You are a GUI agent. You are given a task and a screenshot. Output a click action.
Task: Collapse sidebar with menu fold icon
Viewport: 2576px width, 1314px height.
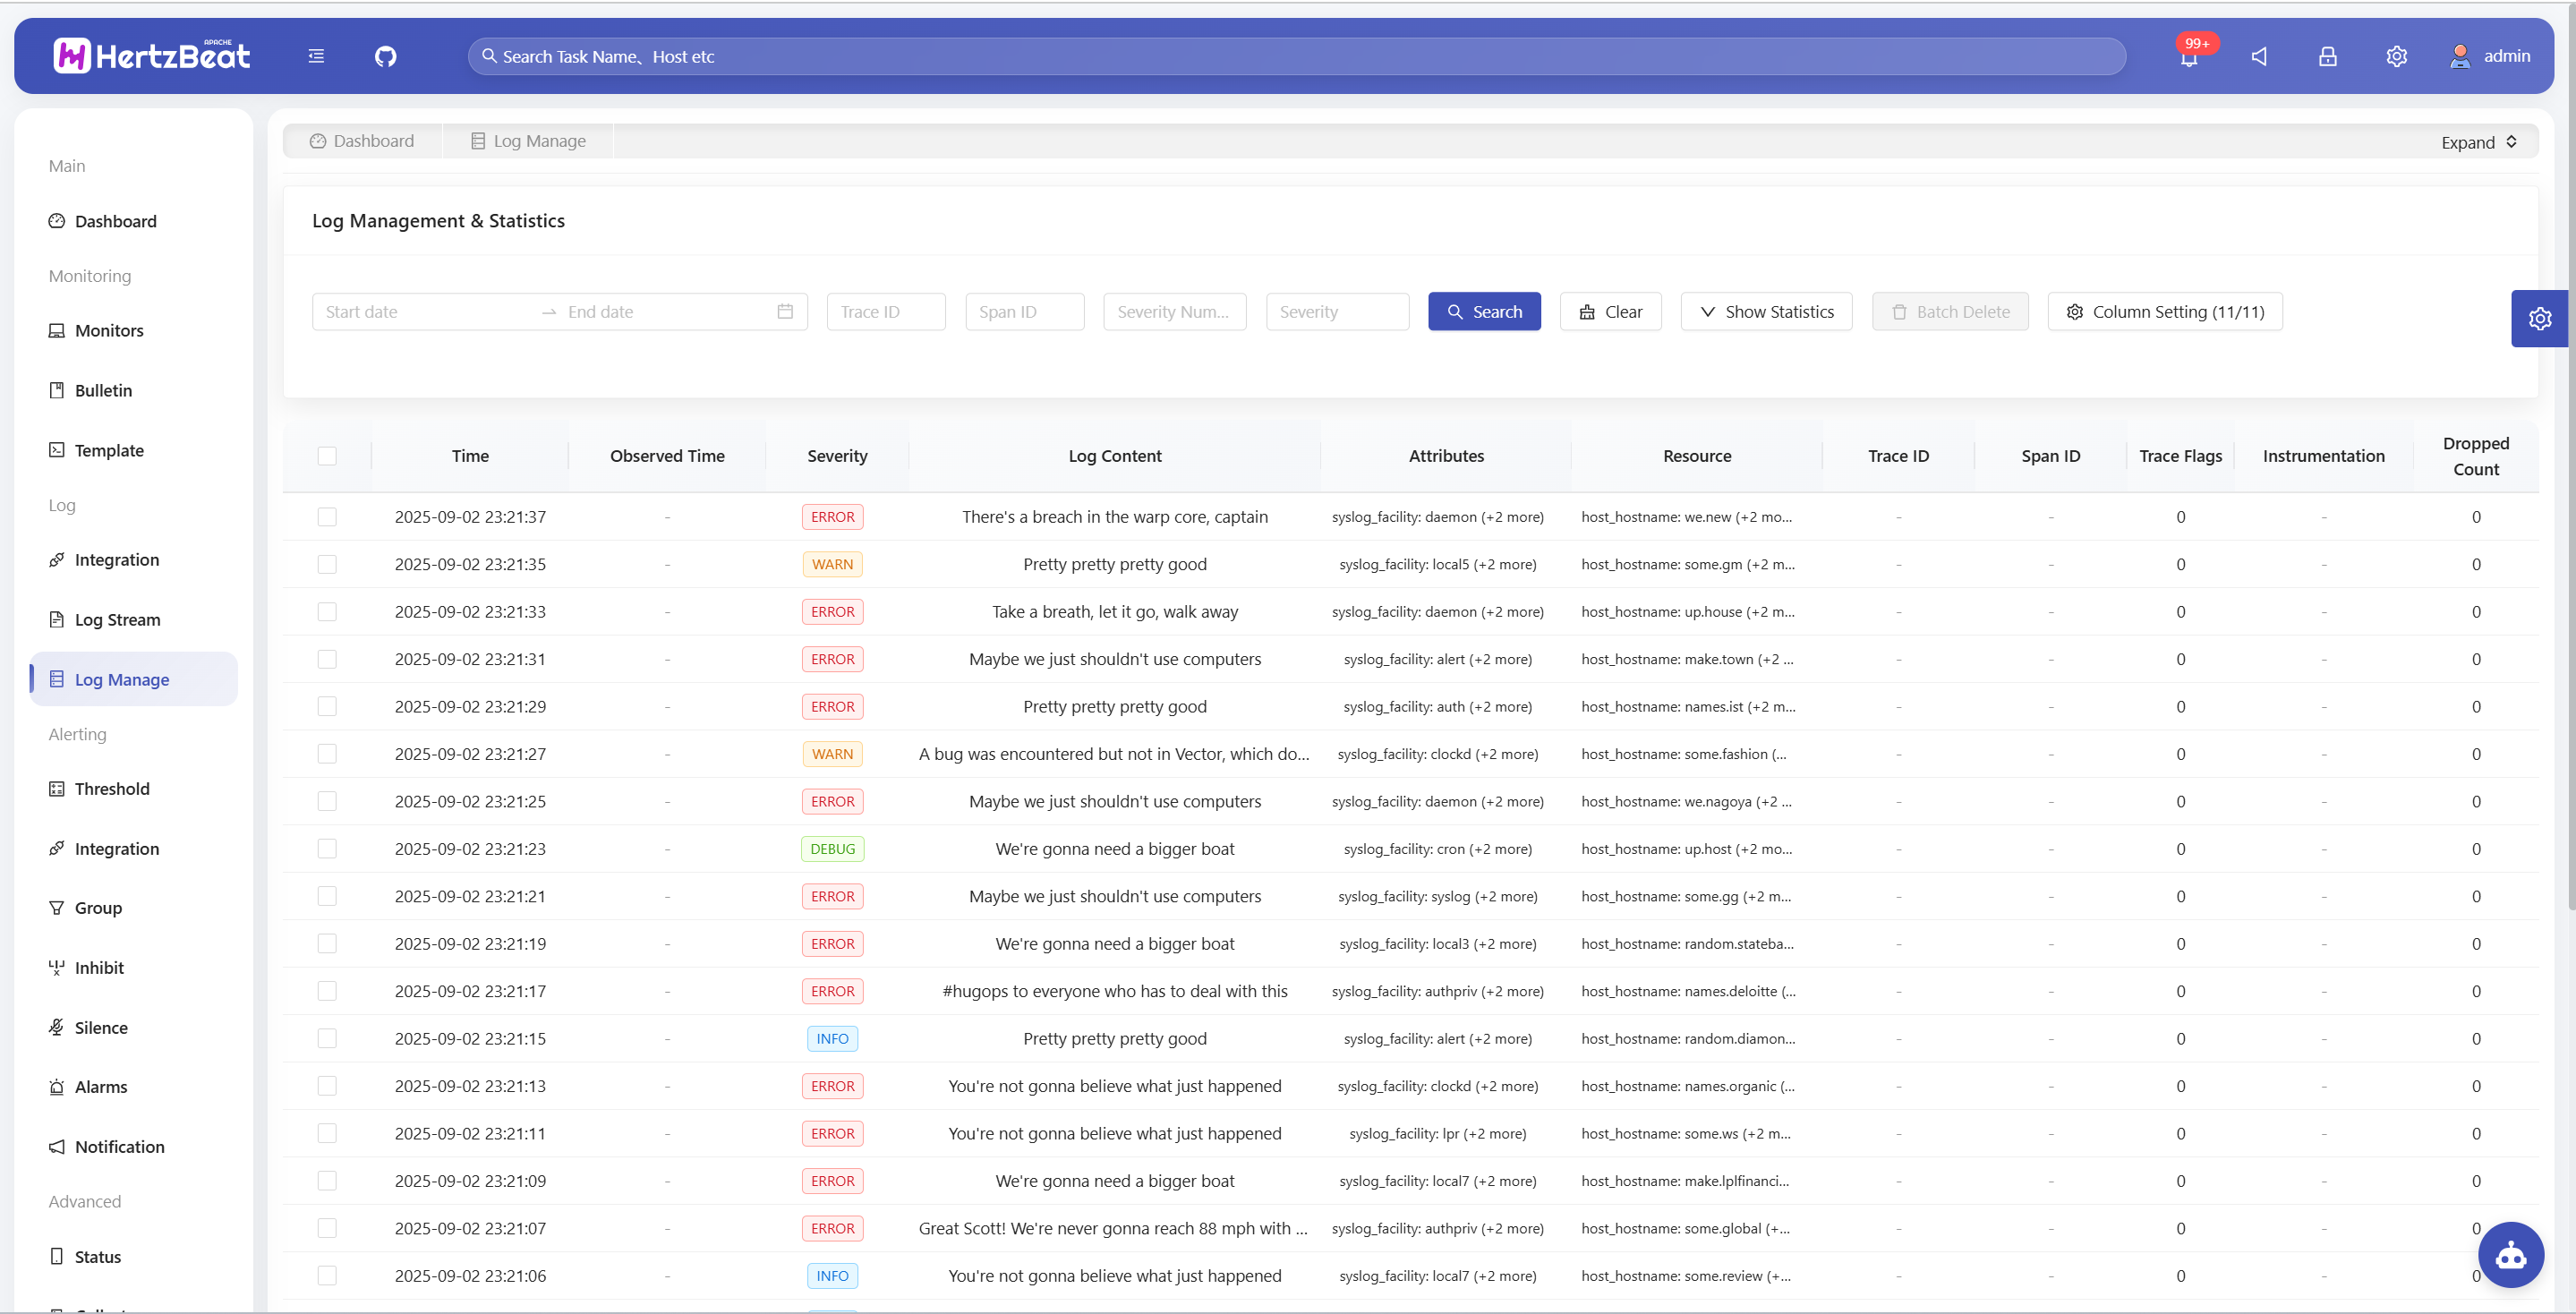click(x=316, y=57)
